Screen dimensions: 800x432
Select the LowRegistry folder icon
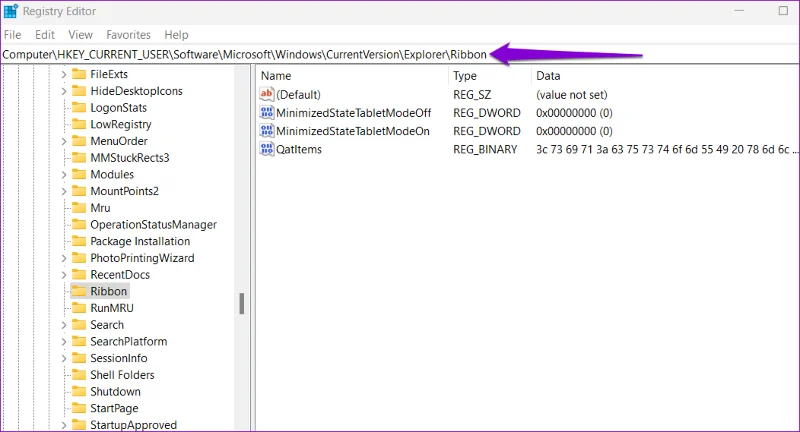tap(79, 124)
